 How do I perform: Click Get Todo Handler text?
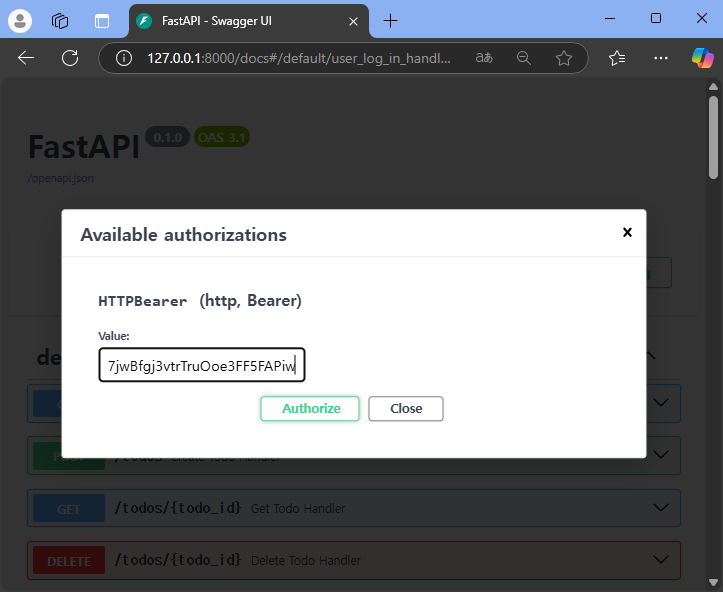tap(298, 509)
